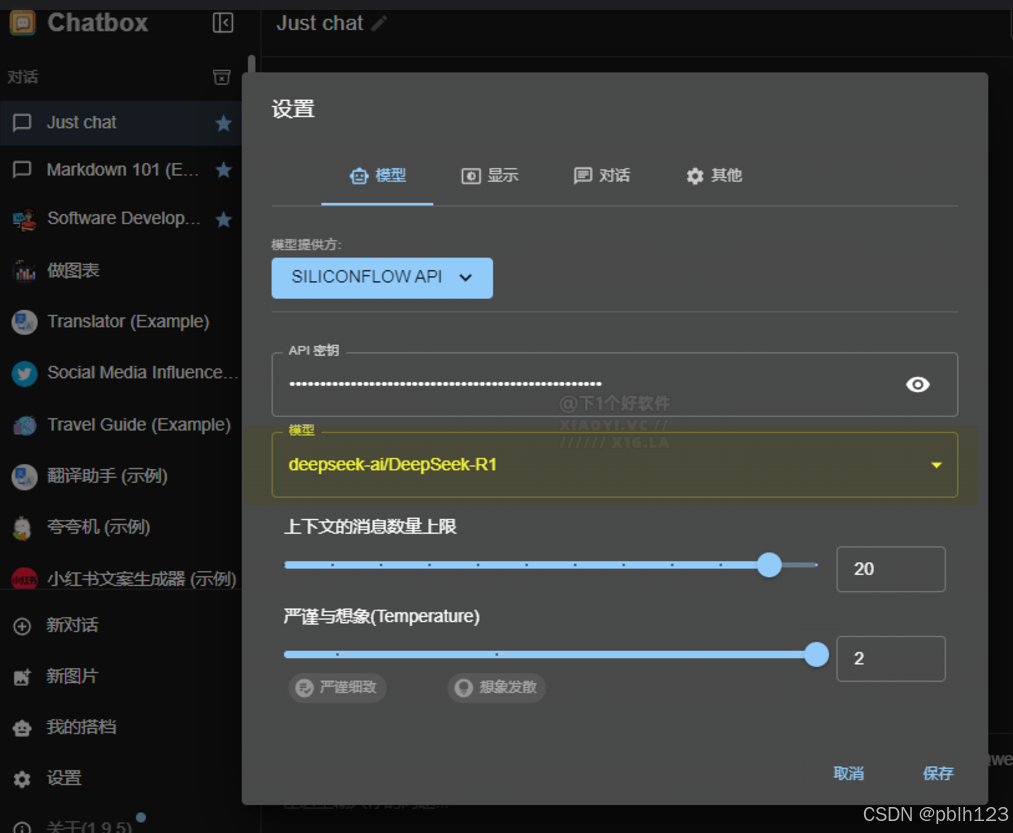Open Software Developer conversation

tap(121, 219)
